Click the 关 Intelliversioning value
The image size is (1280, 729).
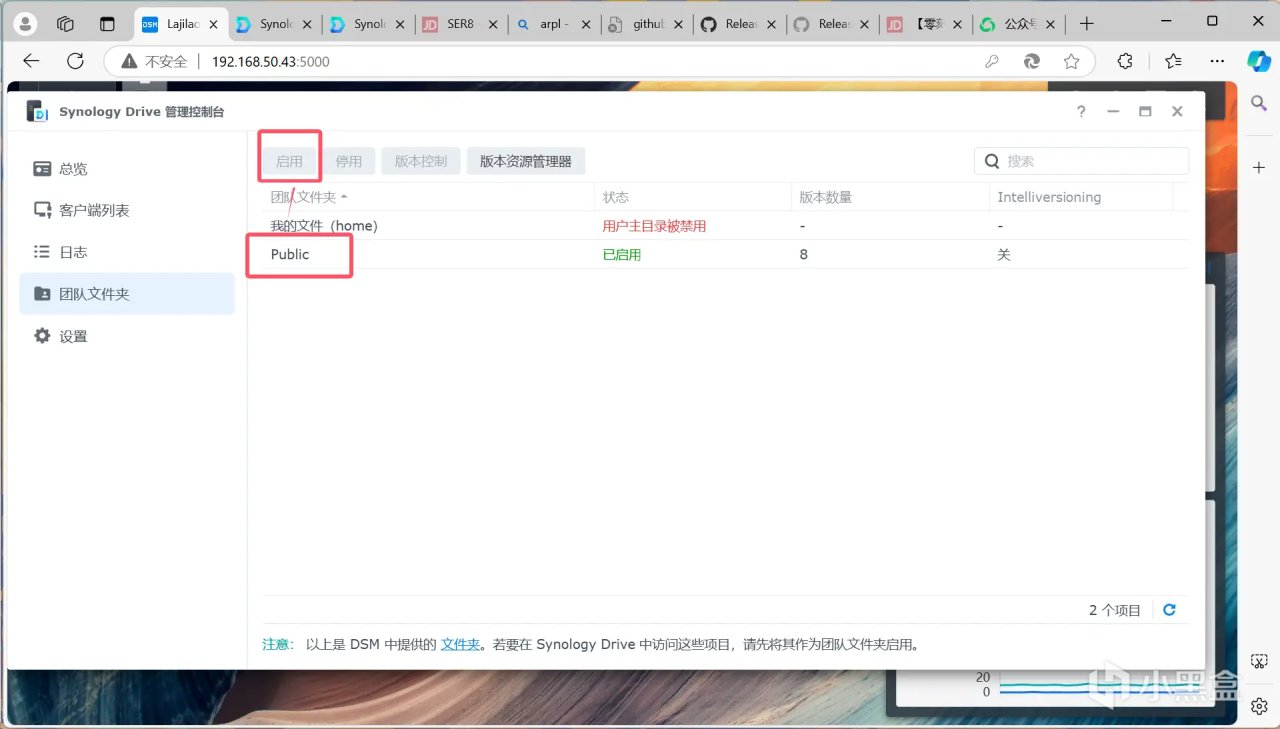click(1004, 255)
